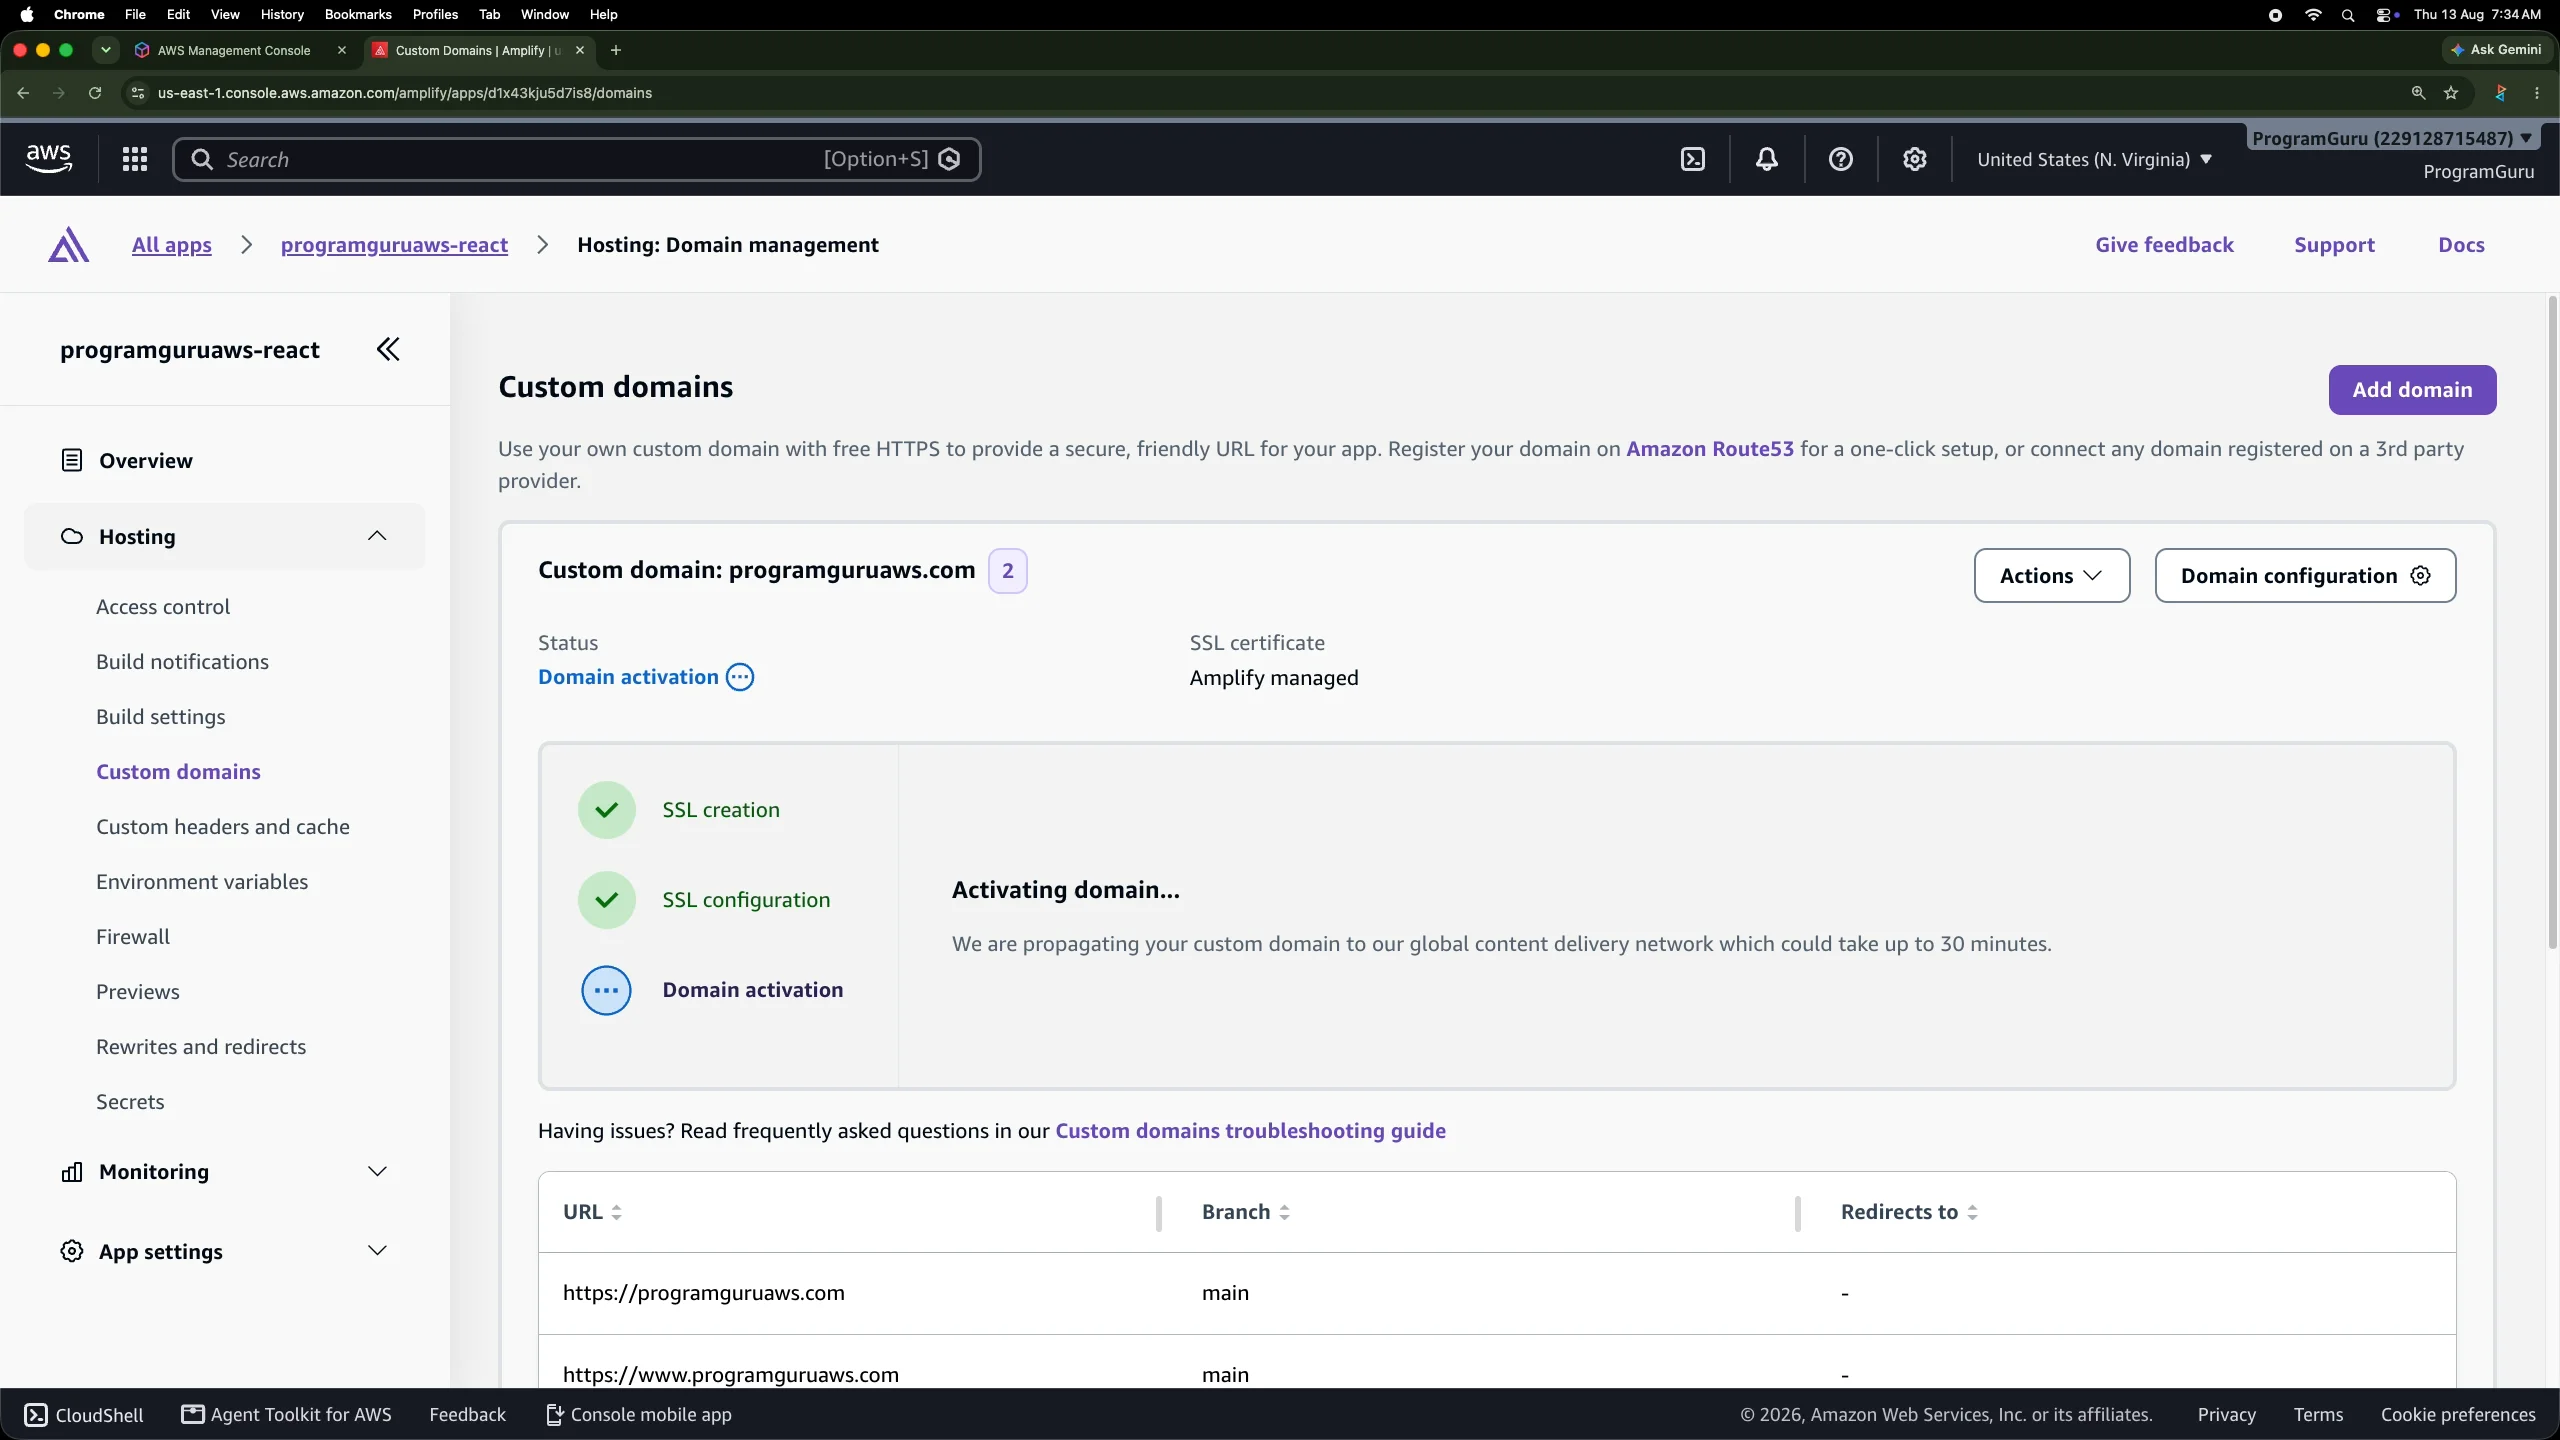Open Domain configuration

click(2305, 575)
